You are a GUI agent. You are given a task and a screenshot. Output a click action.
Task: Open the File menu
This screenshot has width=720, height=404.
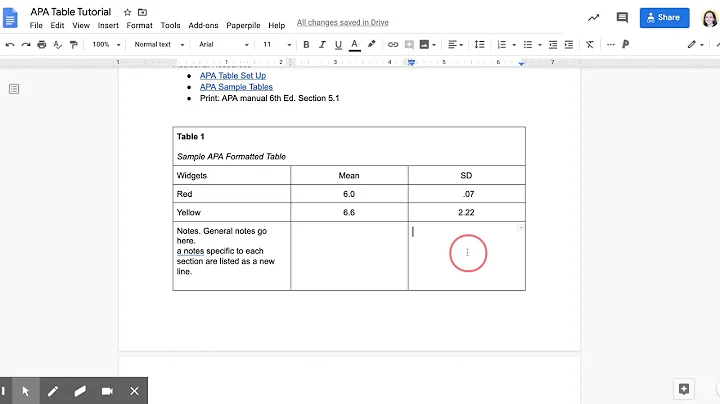click(36, 25)
